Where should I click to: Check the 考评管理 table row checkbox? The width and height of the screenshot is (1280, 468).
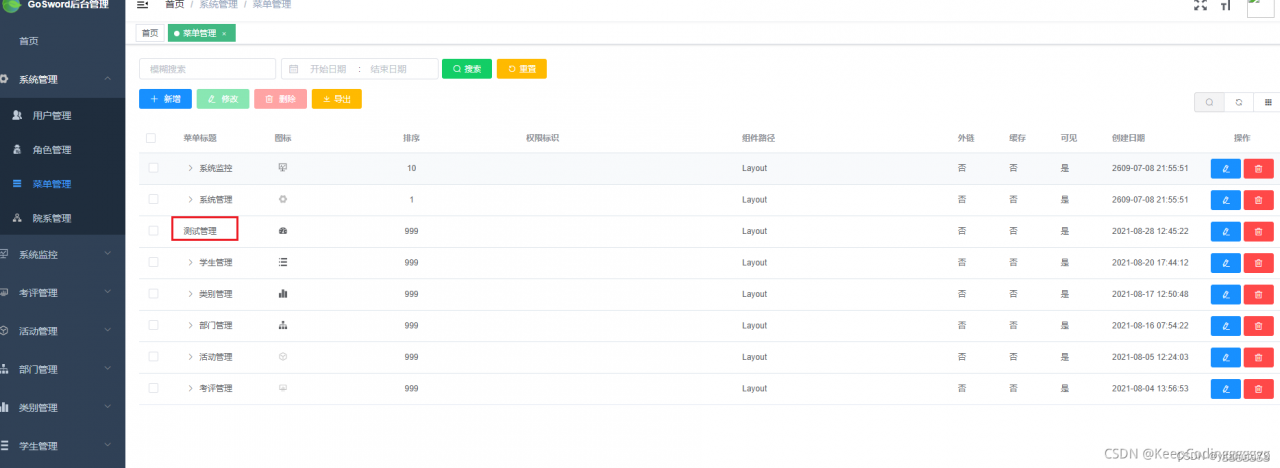coord(153,388)
